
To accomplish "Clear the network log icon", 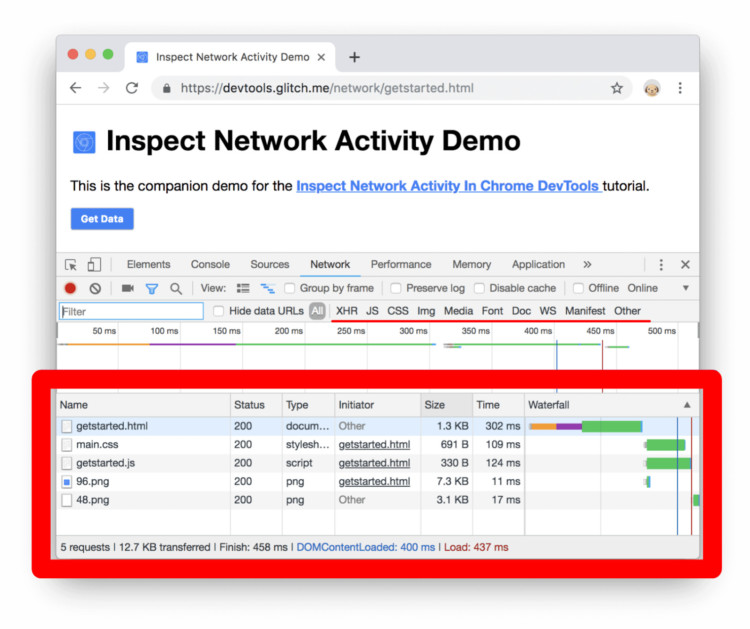I will pos(95,288).
